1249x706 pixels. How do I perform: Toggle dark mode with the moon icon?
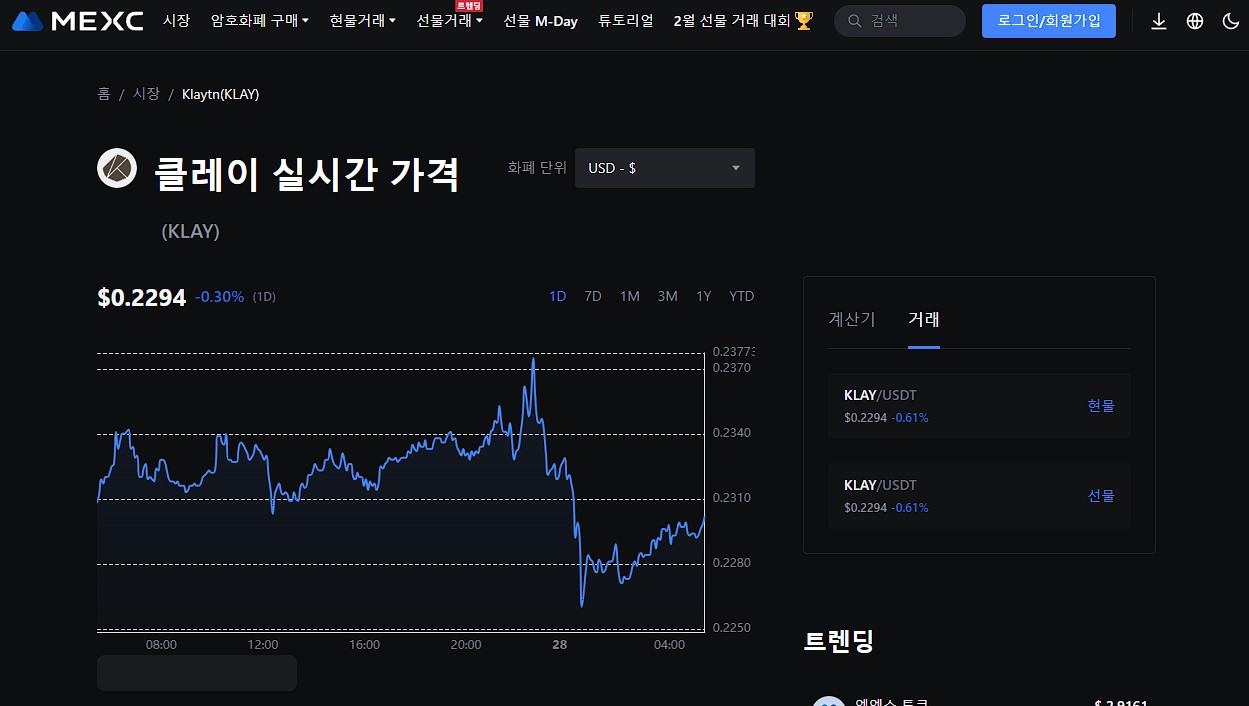tap(1231, 20)
